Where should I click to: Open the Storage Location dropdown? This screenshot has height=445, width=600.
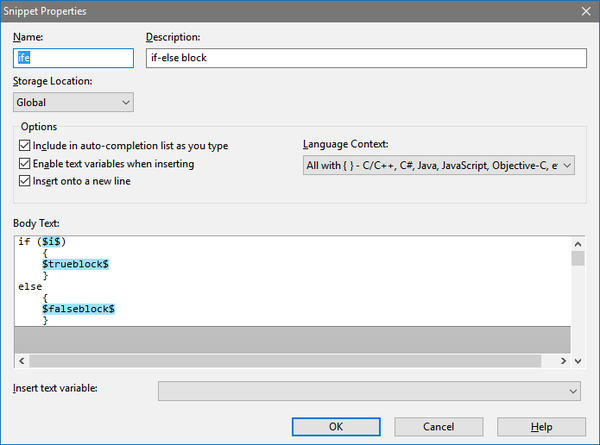point(73,102)
